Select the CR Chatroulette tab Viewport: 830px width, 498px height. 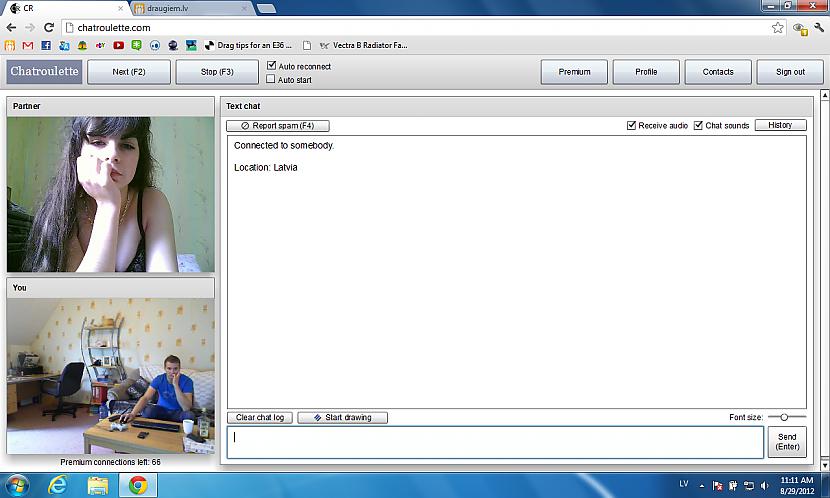point(66,8)
